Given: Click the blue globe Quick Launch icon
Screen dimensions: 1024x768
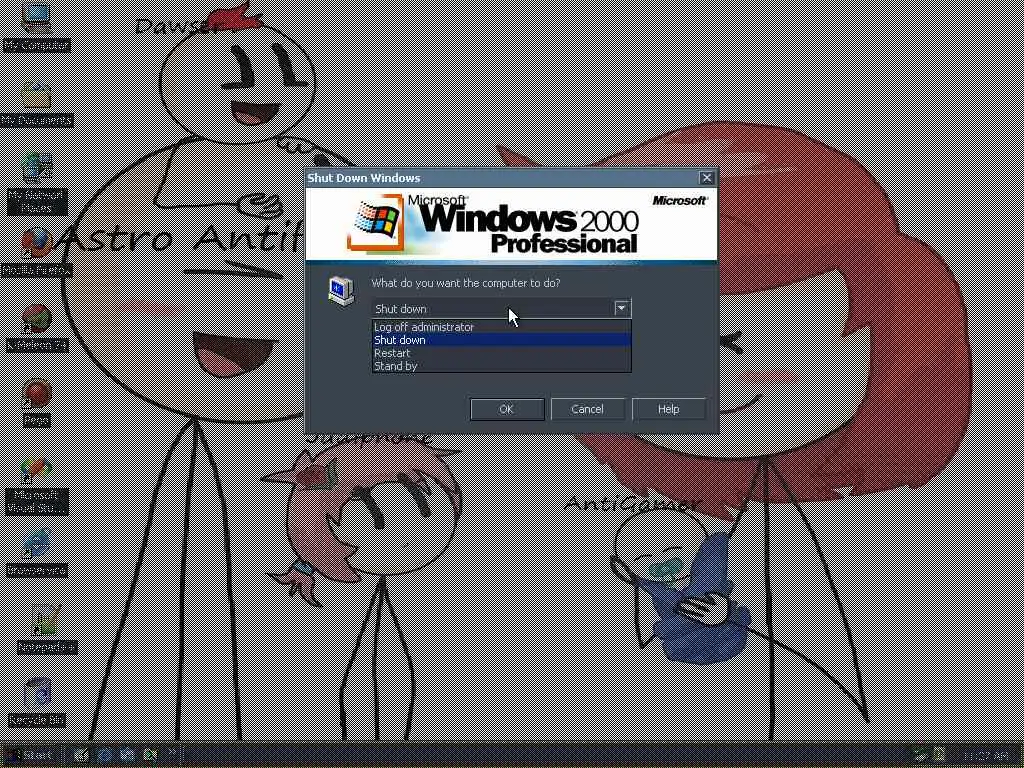Looking at the screenshot, I should (104, 755).
